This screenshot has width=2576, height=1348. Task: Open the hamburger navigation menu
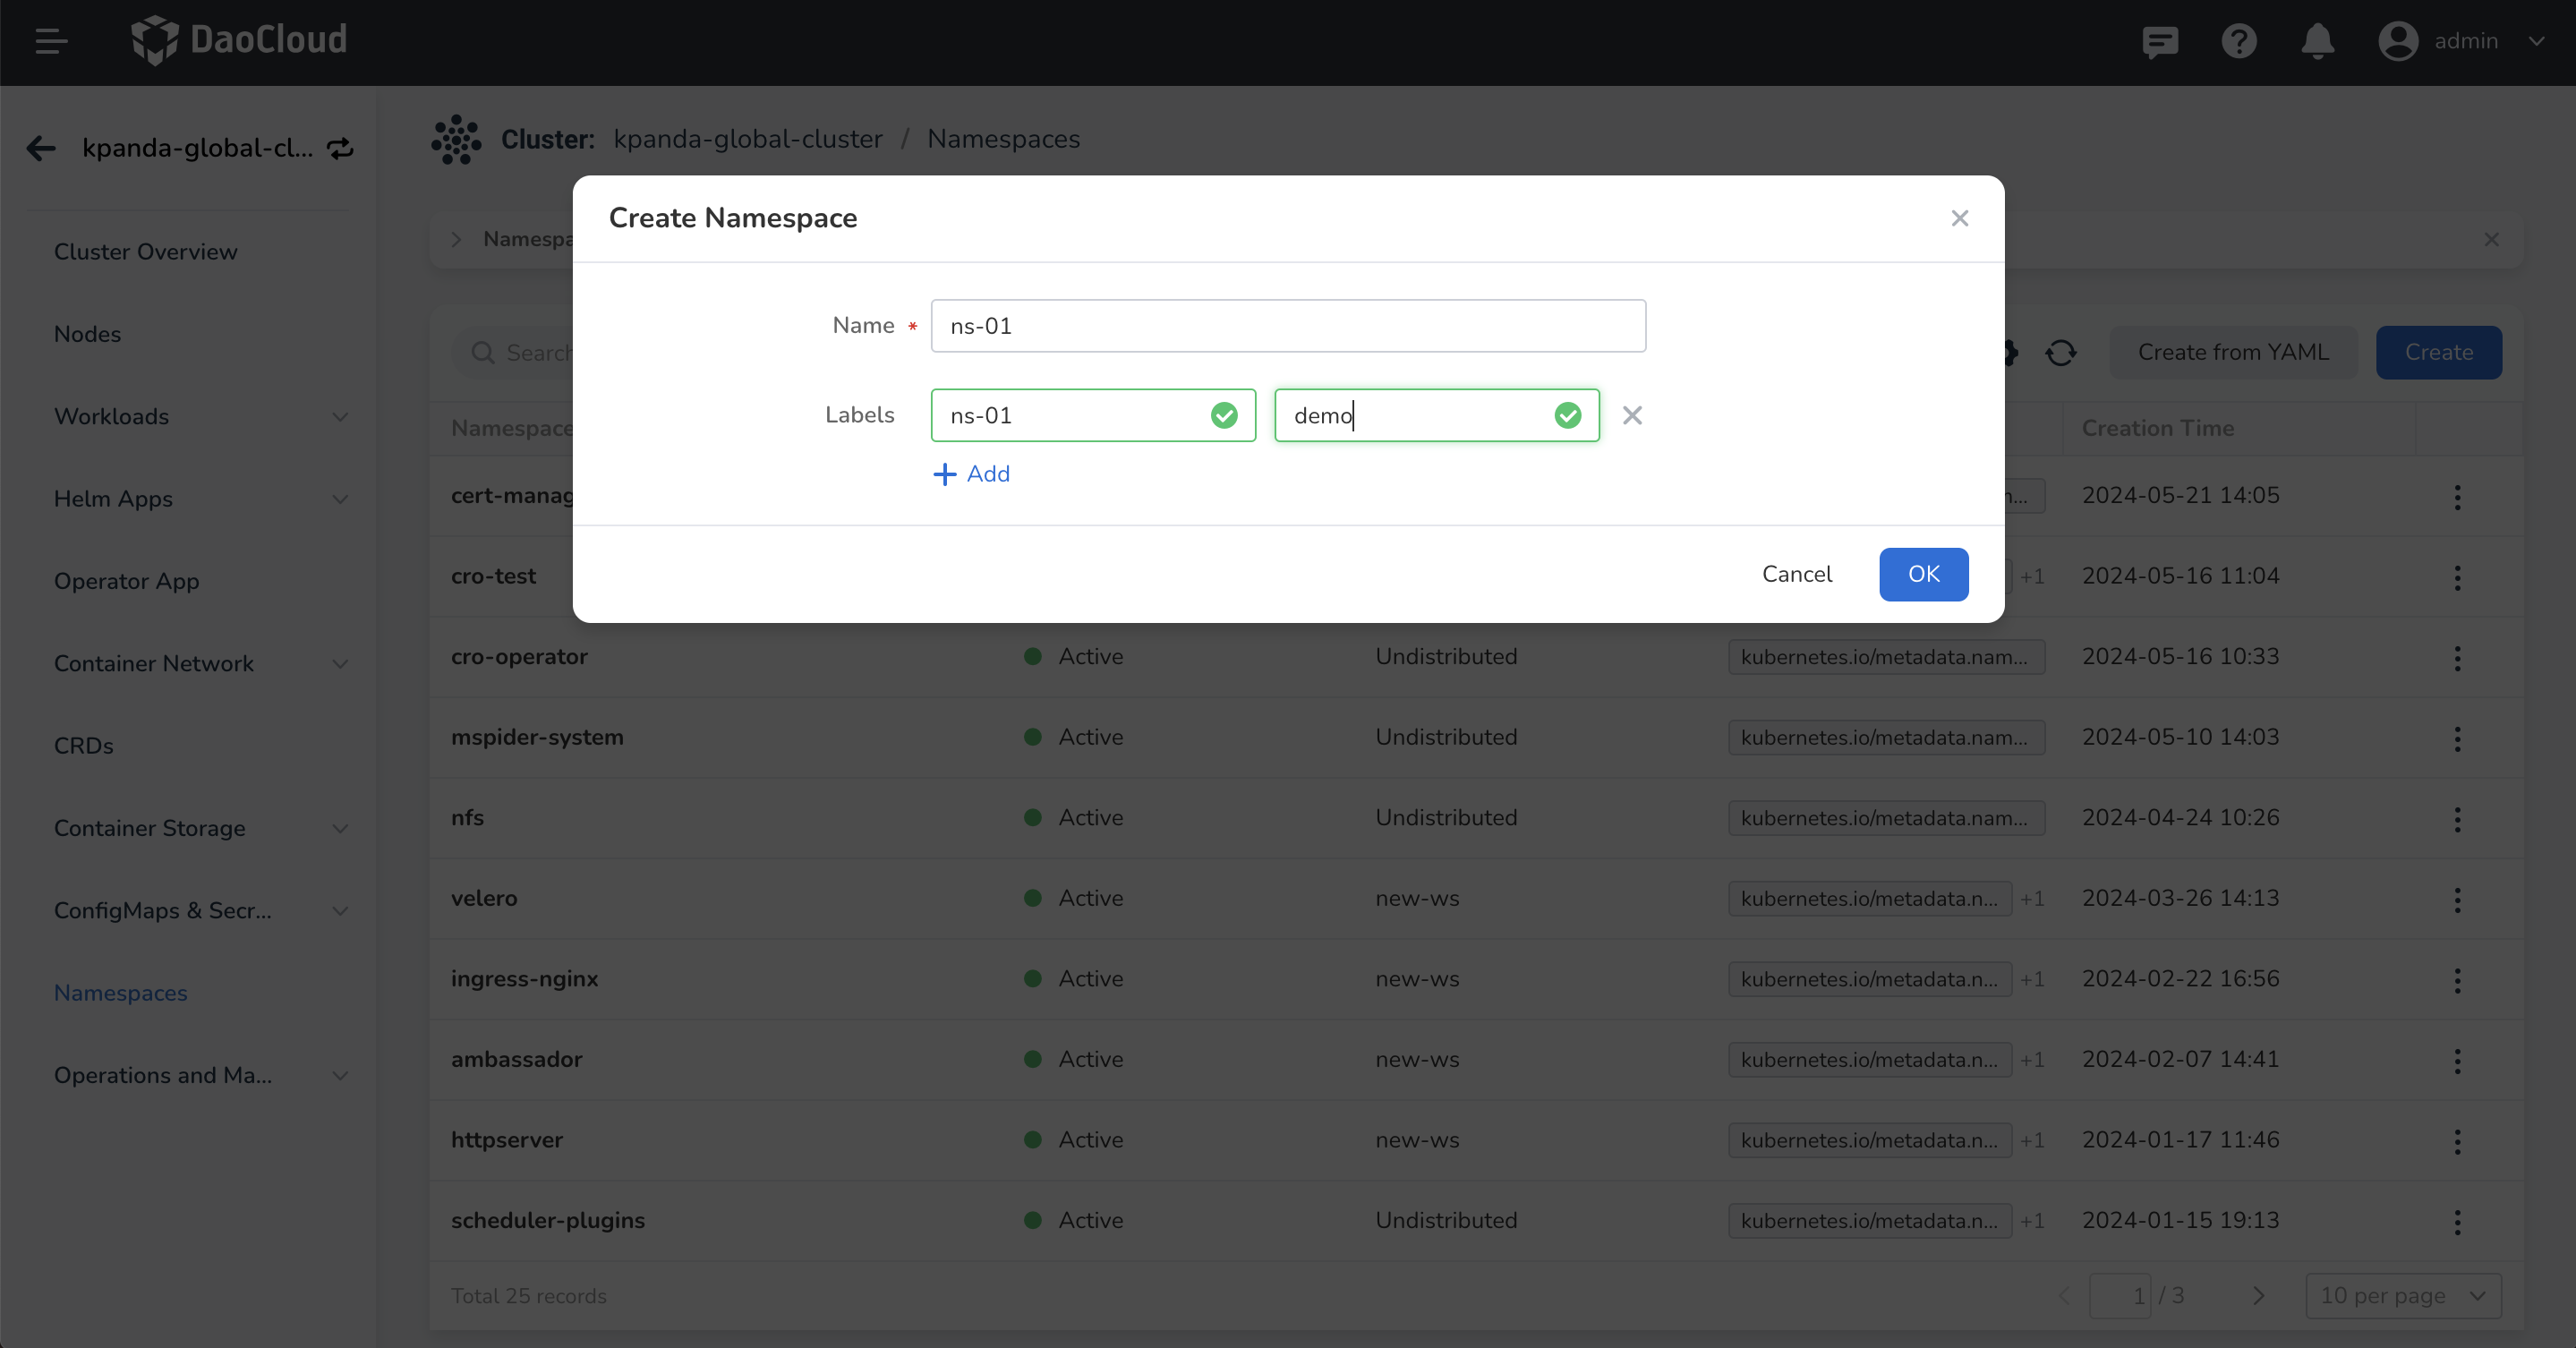(x=50, y=41)
